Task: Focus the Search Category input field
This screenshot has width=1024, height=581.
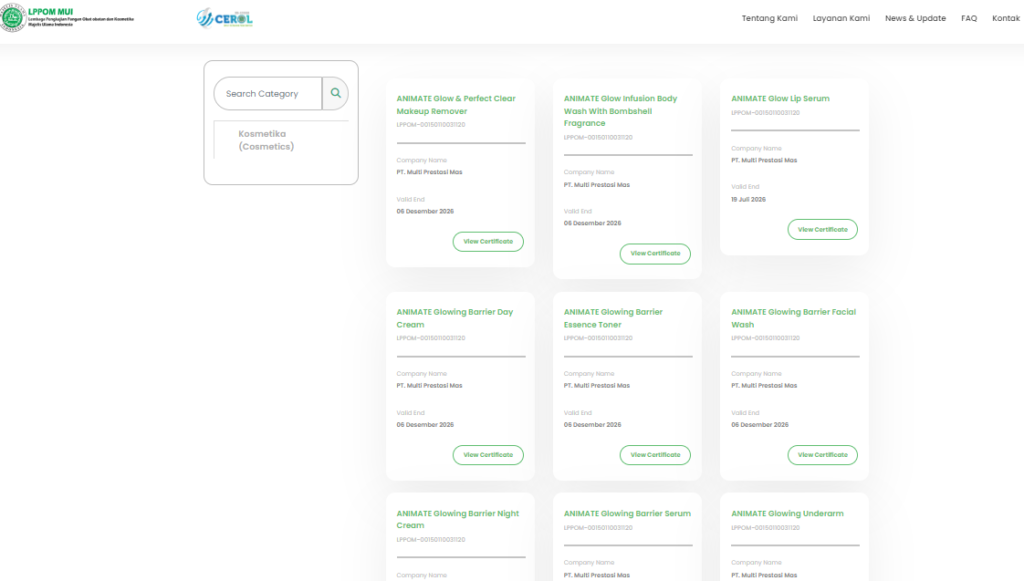Action: coord(268,93)
